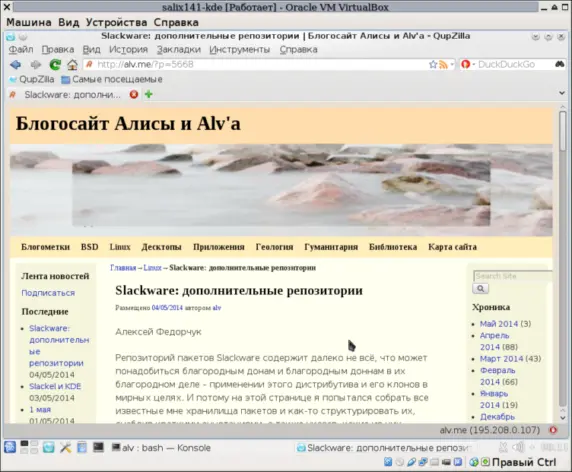Open Февраль 2014 archive link

point(498,376)
